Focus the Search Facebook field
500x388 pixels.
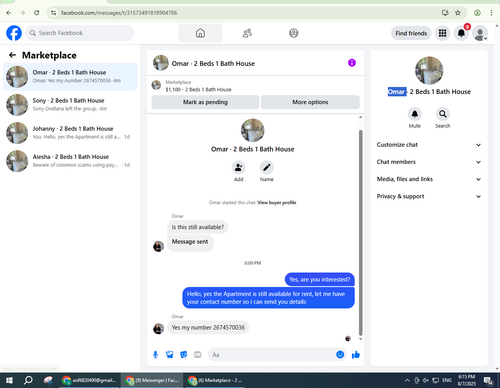80,33
